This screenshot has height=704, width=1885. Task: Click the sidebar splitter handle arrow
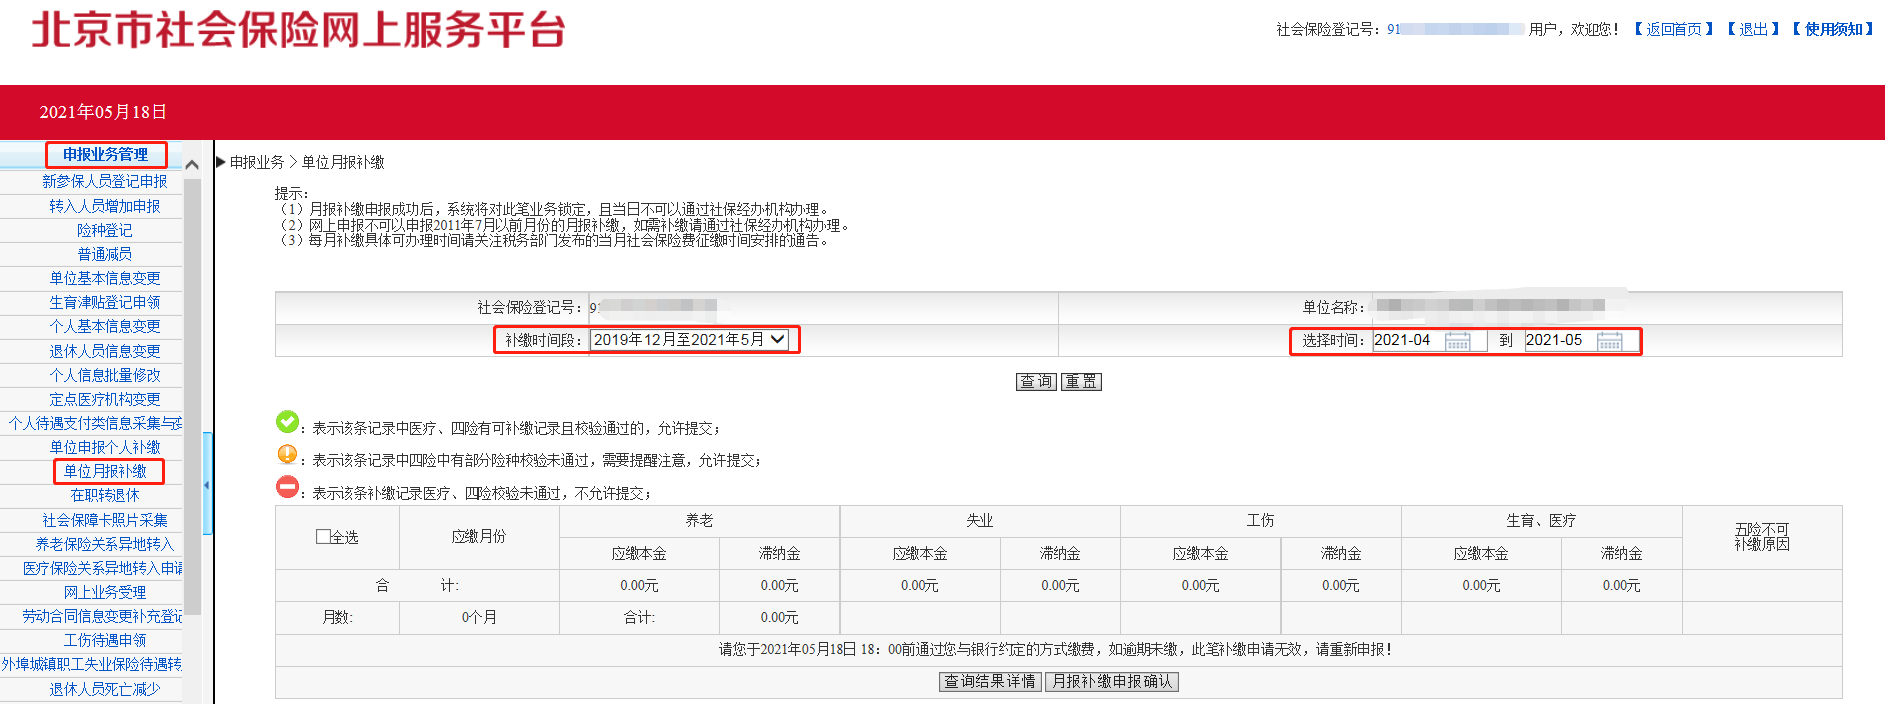[x=207, y=485]
